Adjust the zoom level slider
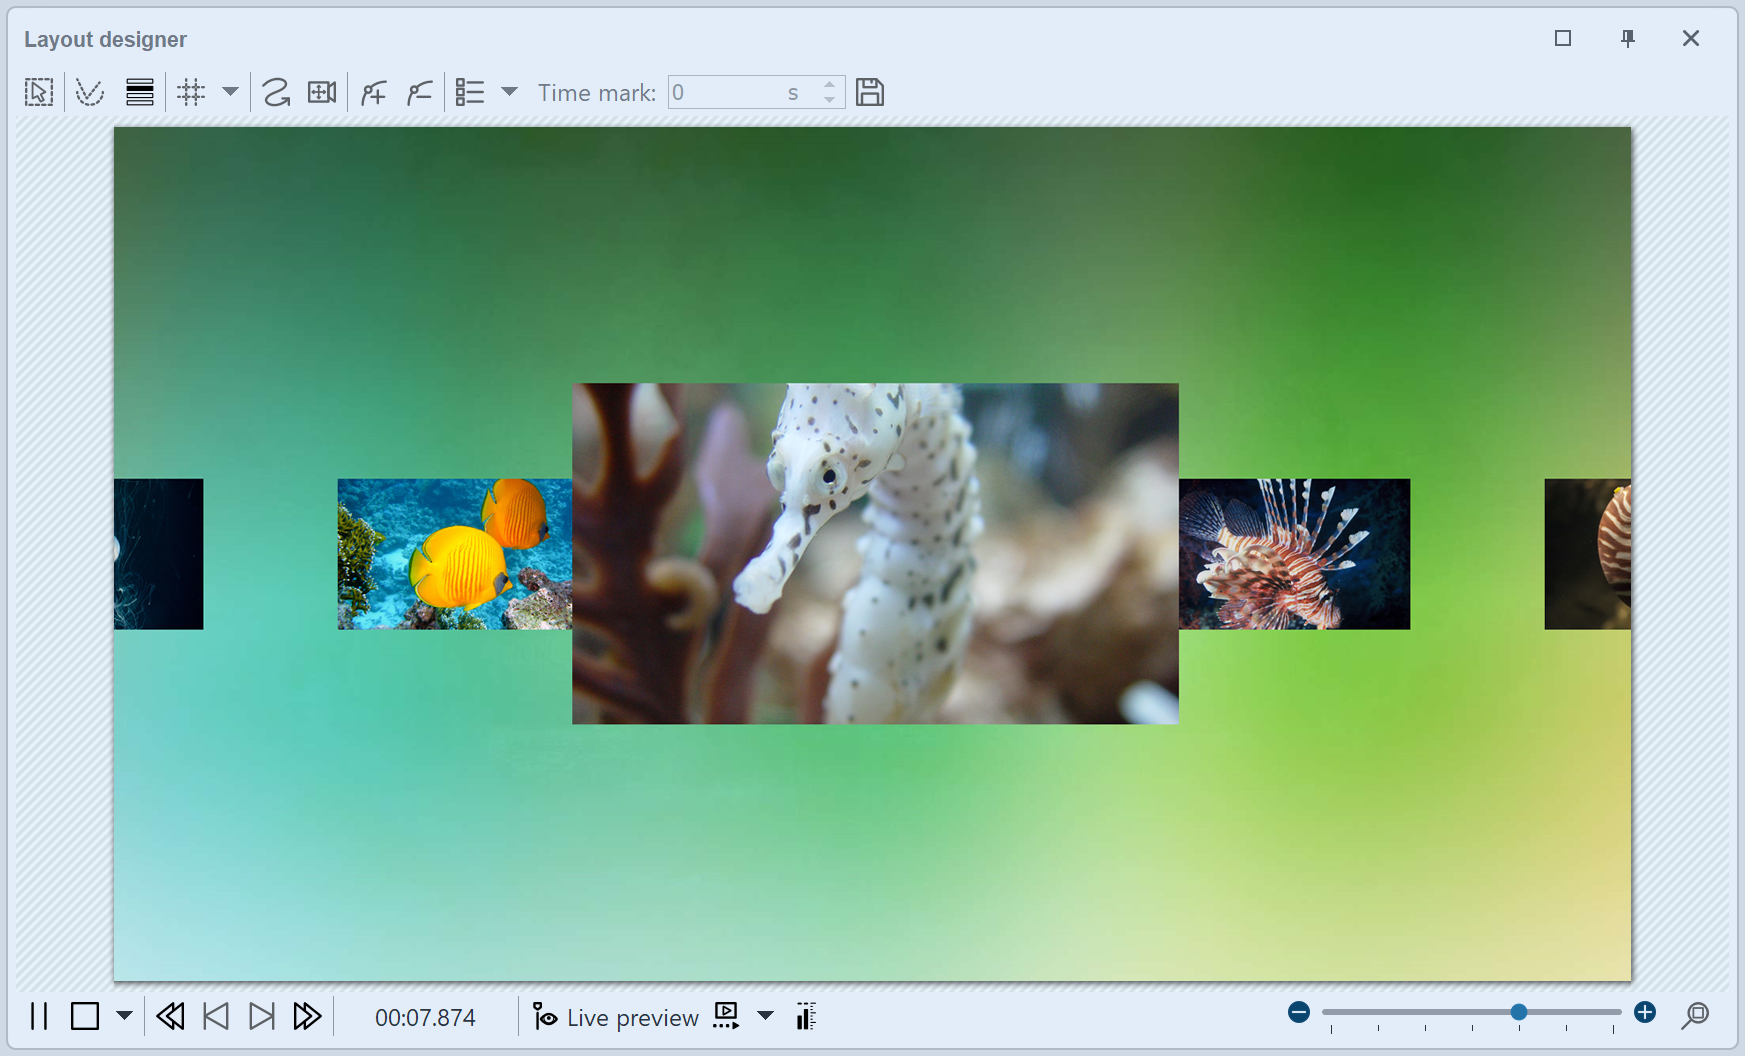The image size is (1745, 1056). [x=1518, y=1011]
